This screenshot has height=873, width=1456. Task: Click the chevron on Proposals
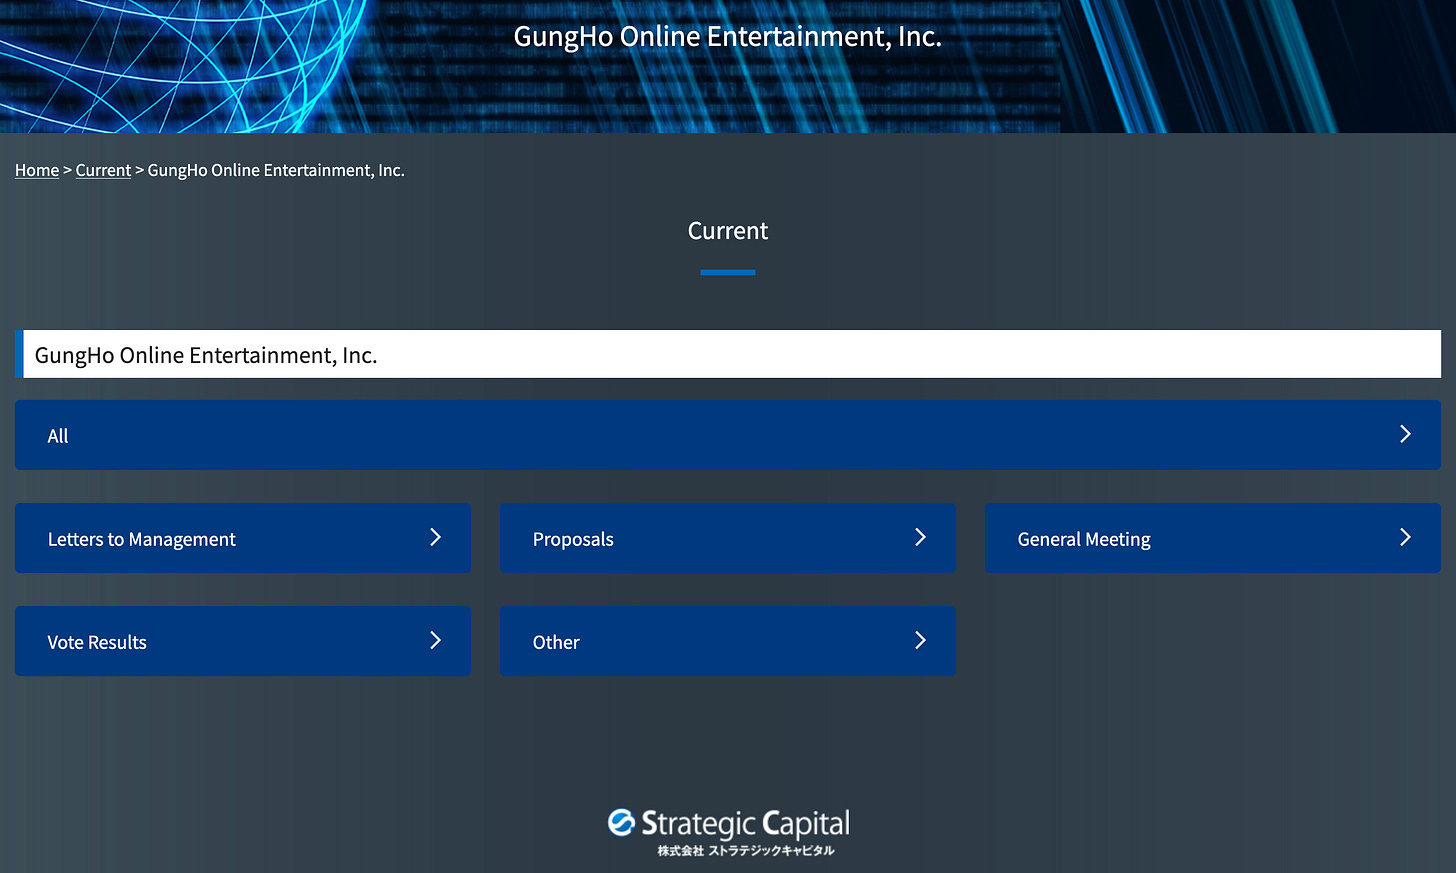coord(920,537)
